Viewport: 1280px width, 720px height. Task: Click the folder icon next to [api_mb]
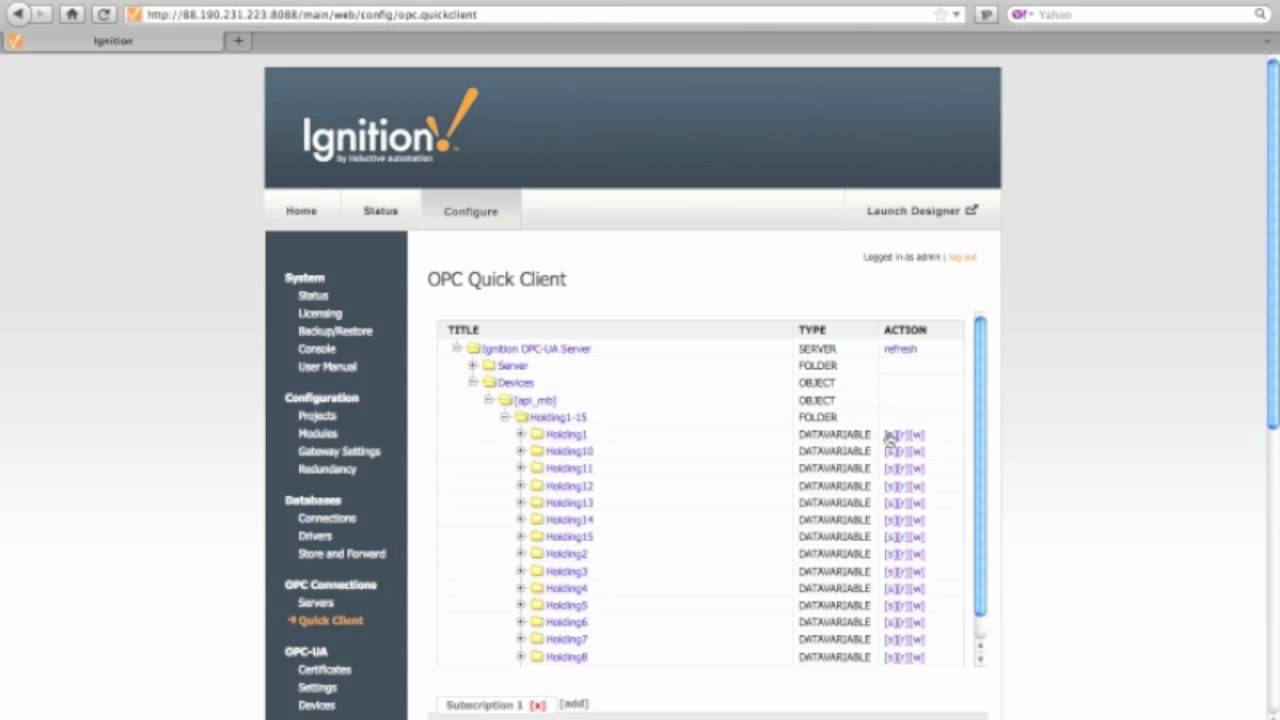tap(505, 400)
